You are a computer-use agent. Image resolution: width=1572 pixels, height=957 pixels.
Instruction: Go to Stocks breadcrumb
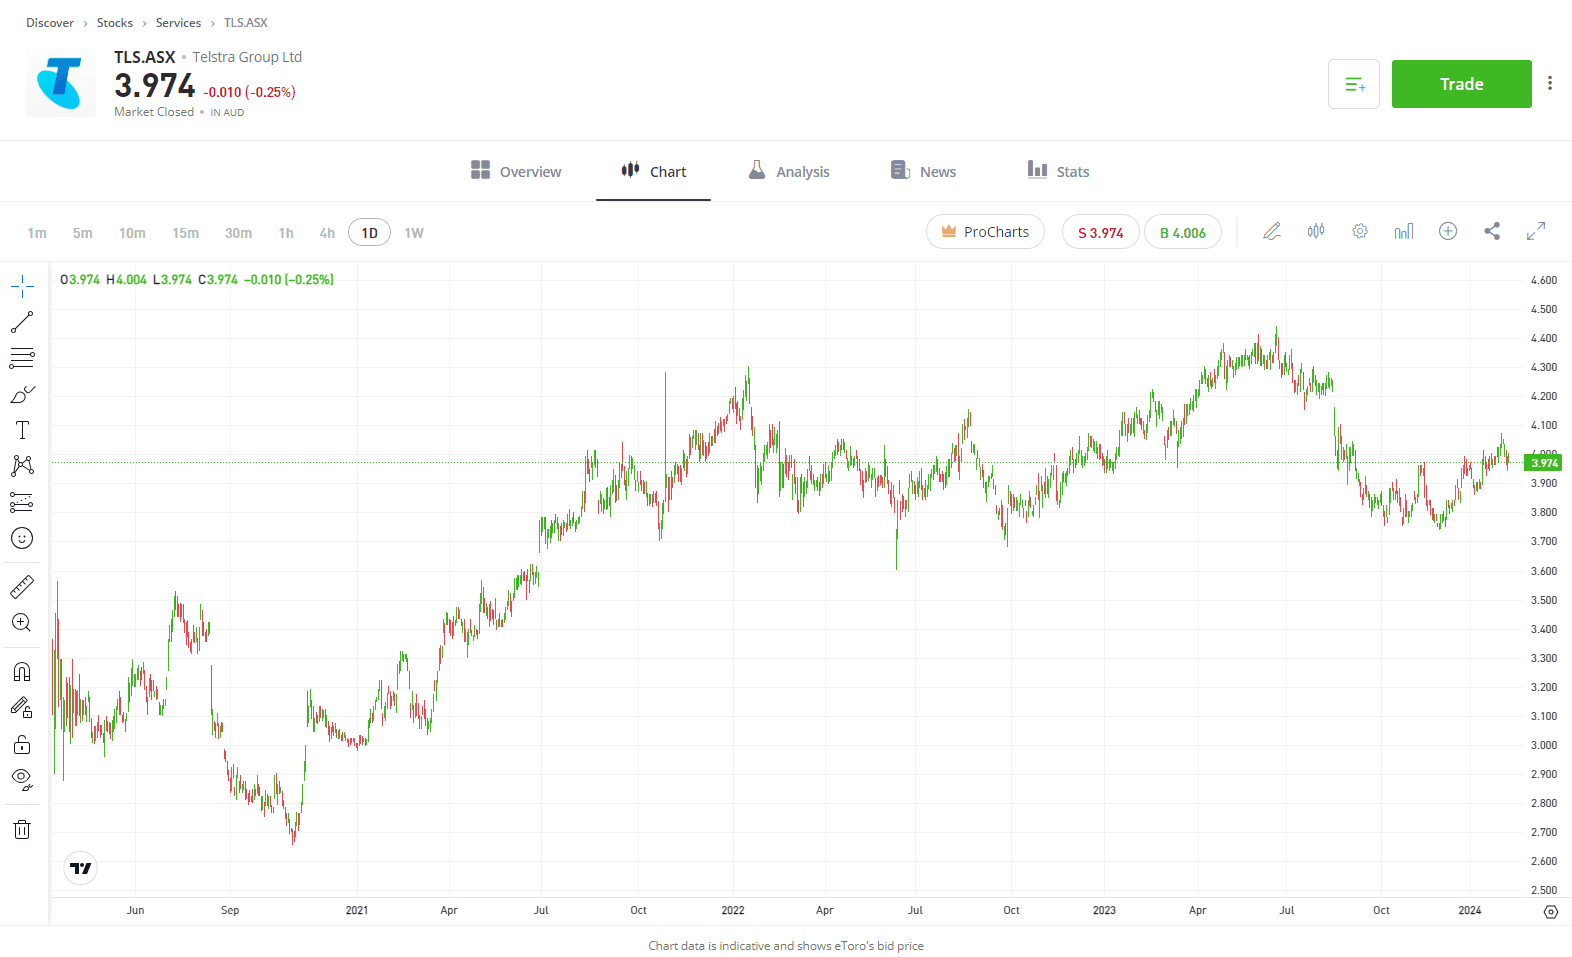pyautogui.click(x=115, y=23)
